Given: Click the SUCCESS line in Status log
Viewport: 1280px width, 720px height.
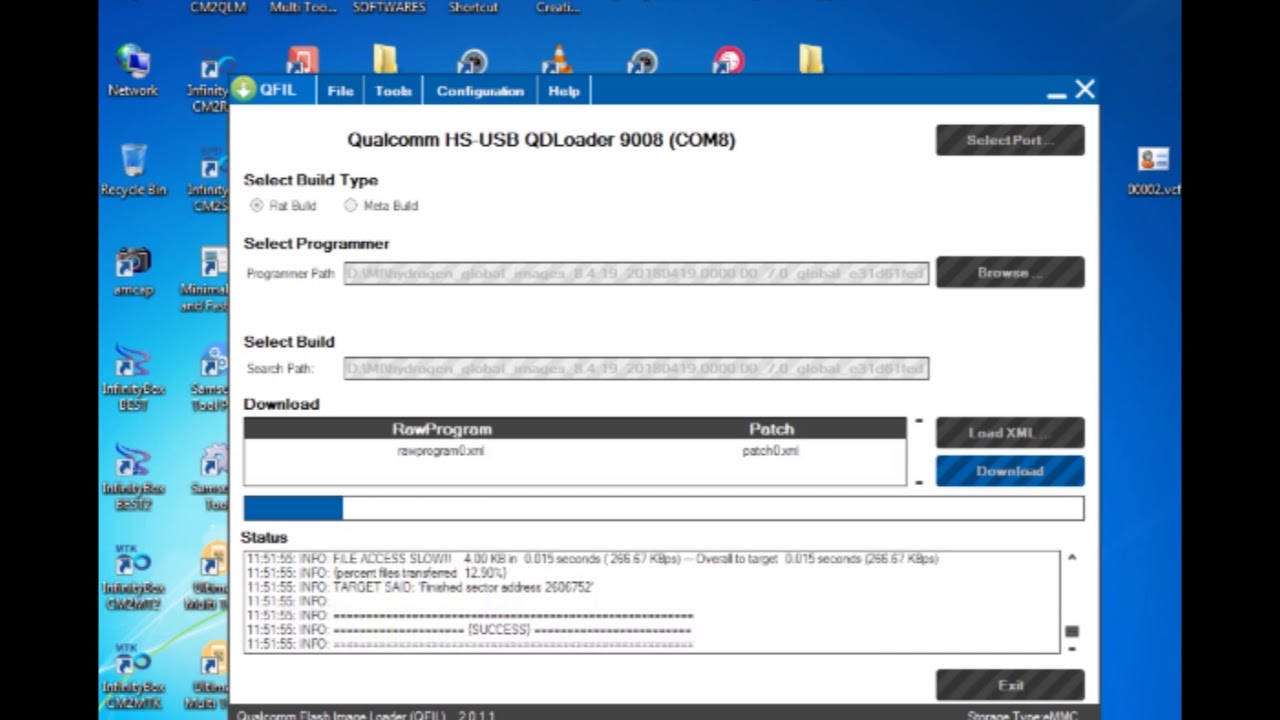Looking at the screenshot, I should click(469, 630).
